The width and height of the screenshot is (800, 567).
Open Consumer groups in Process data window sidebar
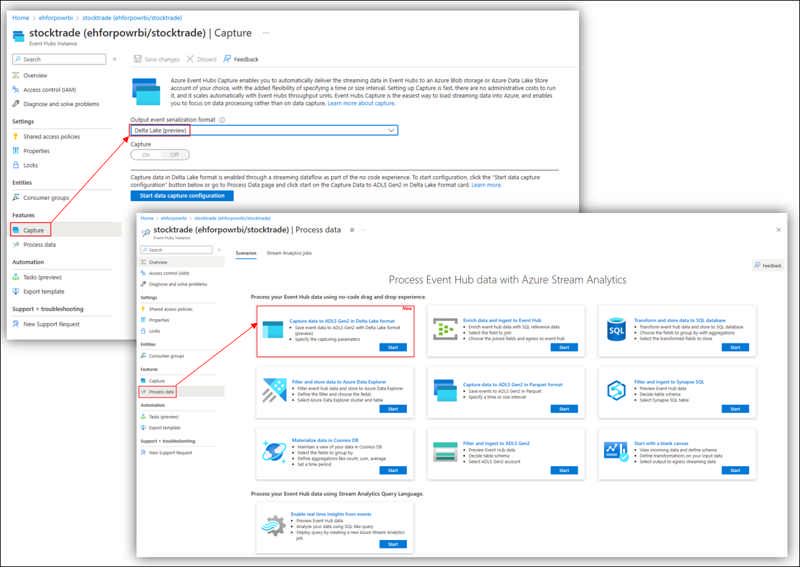(166, 356)
